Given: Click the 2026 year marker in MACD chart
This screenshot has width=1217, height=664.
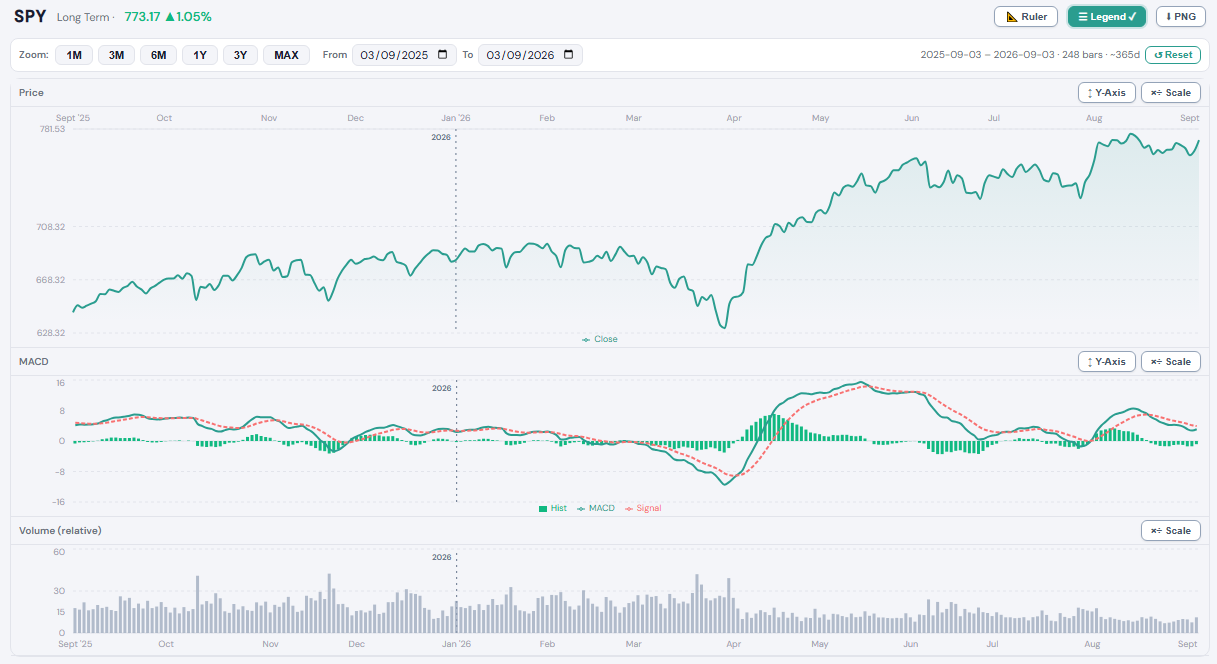Looking at the screenshot, I should [x=441, y=388].
